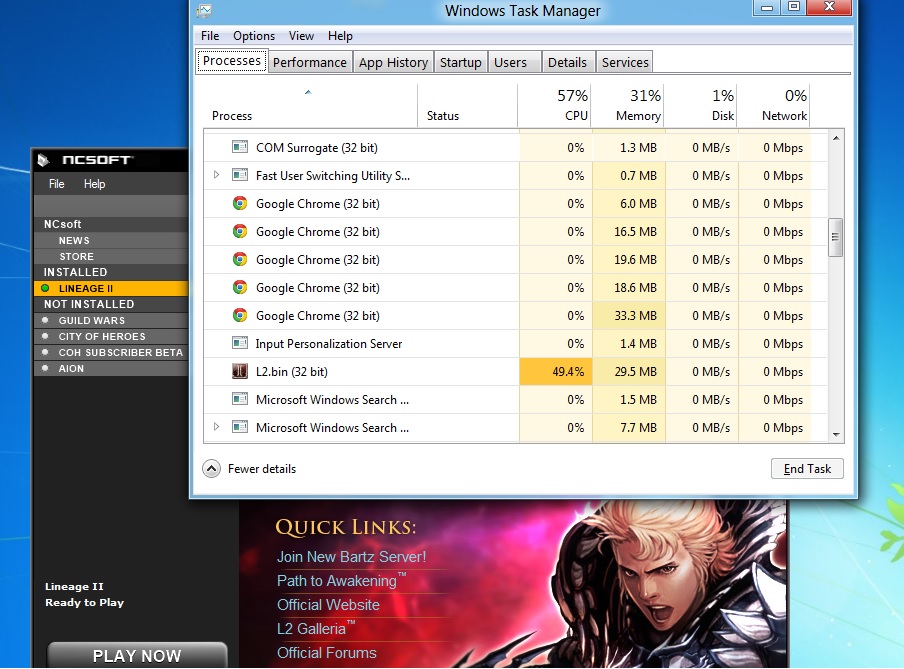This screenshot has width=904, height=669.
Task: Click the L2.bin process icon
Action: [x=240, y=371]
